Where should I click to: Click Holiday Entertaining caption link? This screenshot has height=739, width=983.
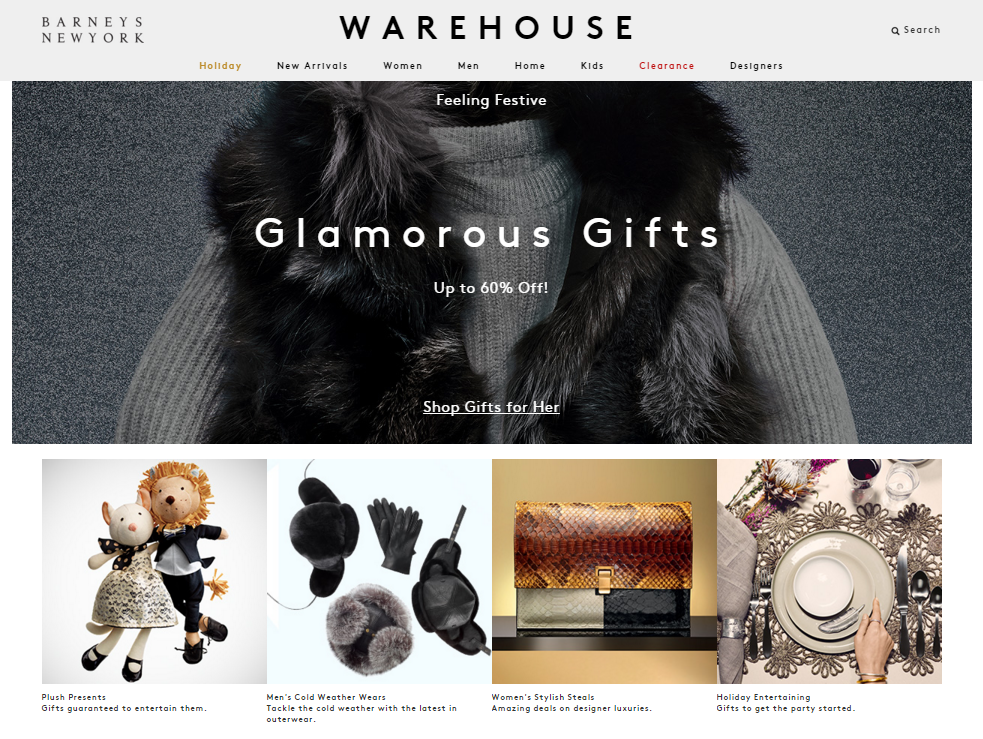pyautogui.click(x=764, y=697)
